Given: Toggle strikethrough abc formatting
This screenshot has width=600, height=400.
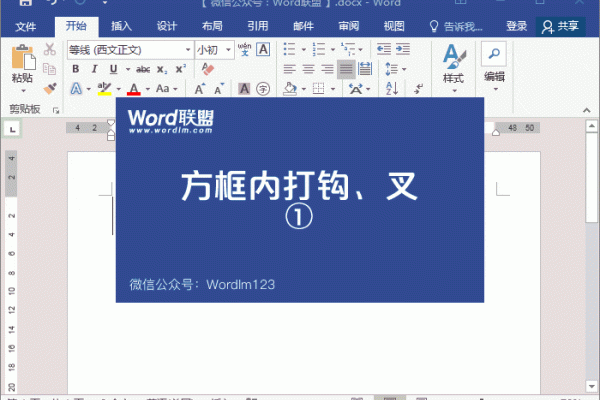Looking at the screenshot, I should [x=143, y=69].
